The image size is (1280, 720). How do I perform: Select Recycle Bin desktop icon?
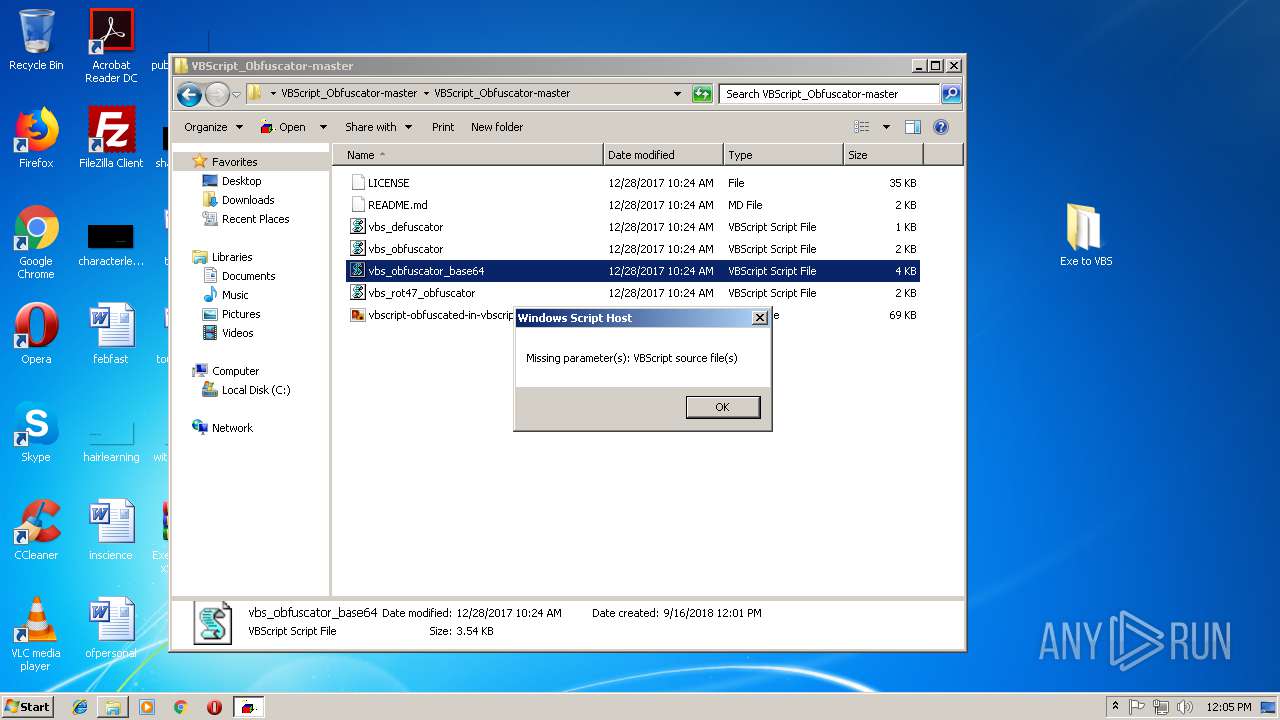point(36,40)
